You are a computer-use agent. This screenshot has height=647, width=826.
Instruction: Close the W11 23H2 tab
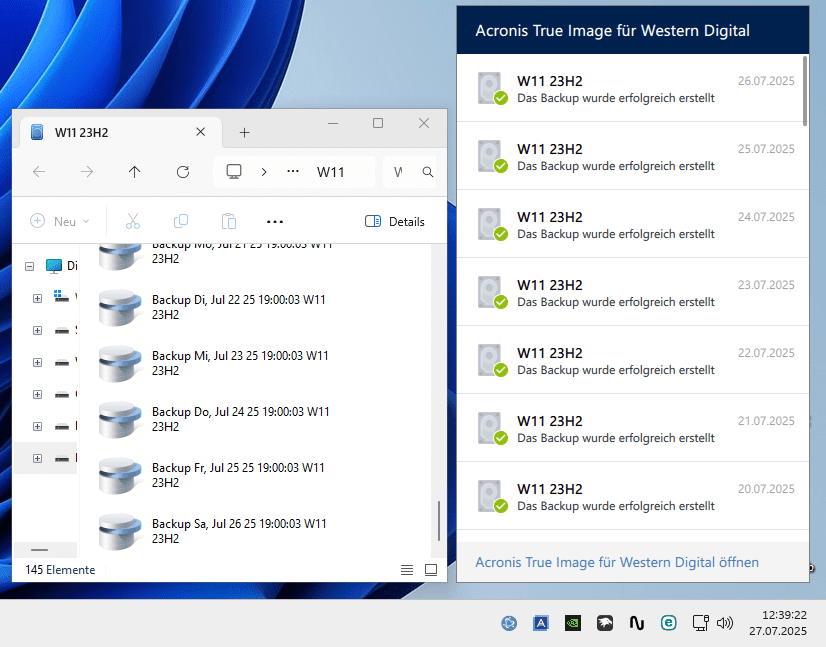coord(201,132)
